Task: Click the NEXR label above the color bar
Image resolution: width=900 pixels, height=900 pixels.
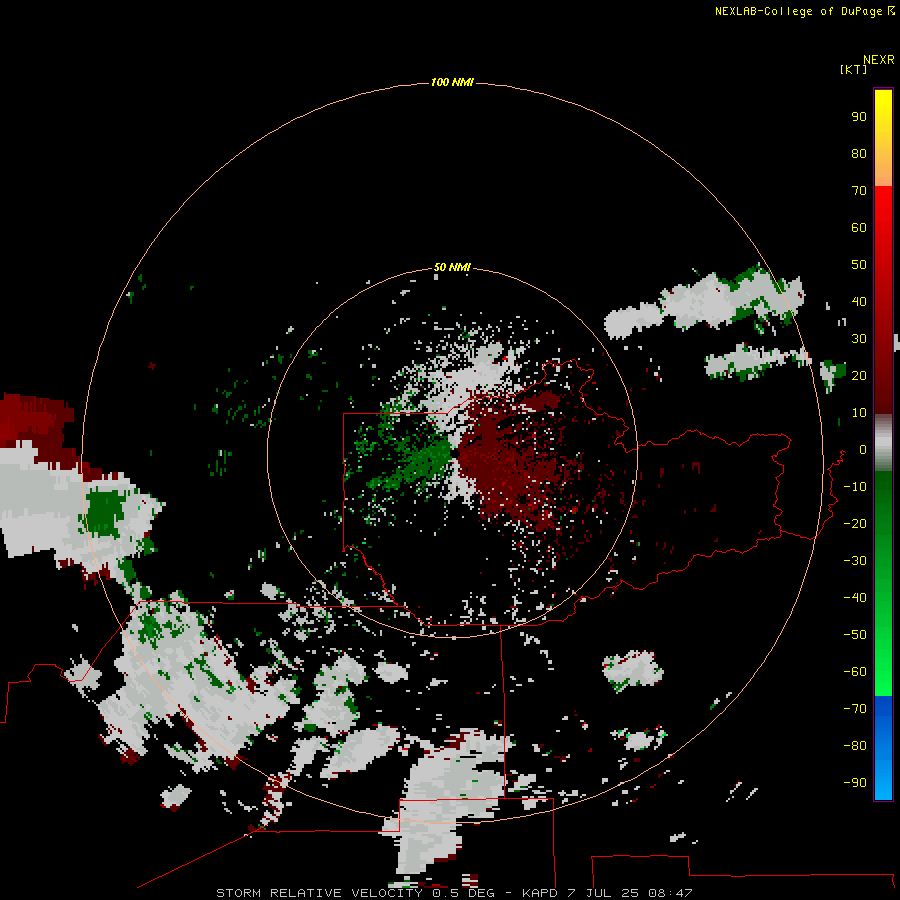Action: click(x=879, y=60)
